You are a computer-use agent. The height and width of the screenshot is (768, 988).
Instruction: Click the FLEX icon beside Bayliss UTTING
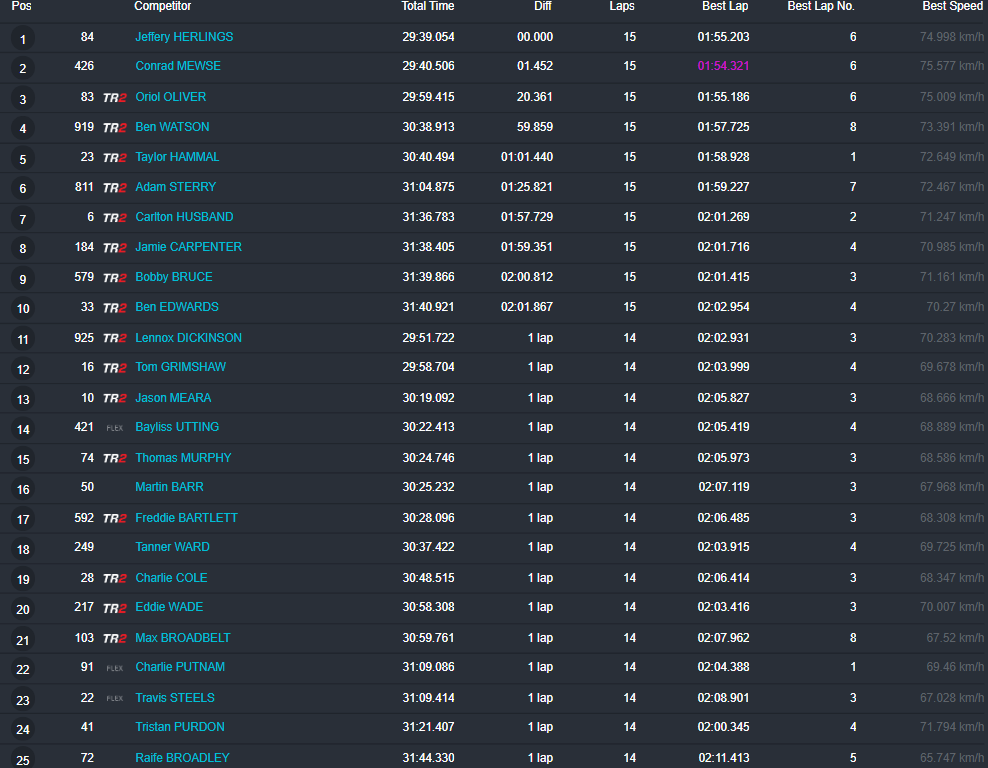(115, 427)
